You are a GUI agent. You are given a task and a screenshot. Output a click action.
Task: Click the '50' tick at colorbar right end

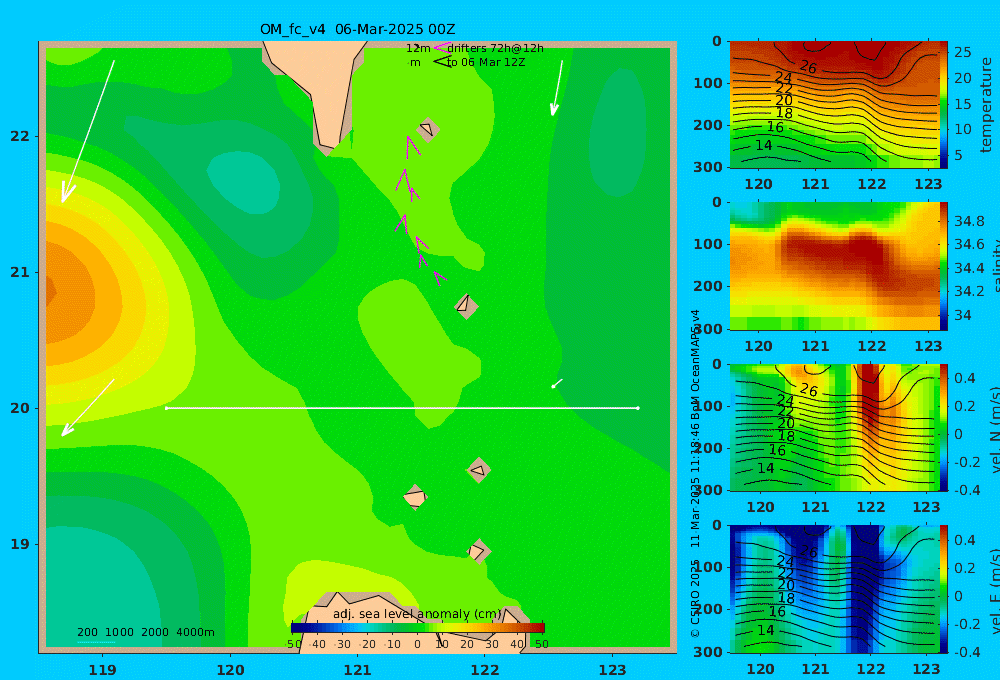tap(541, 644)
